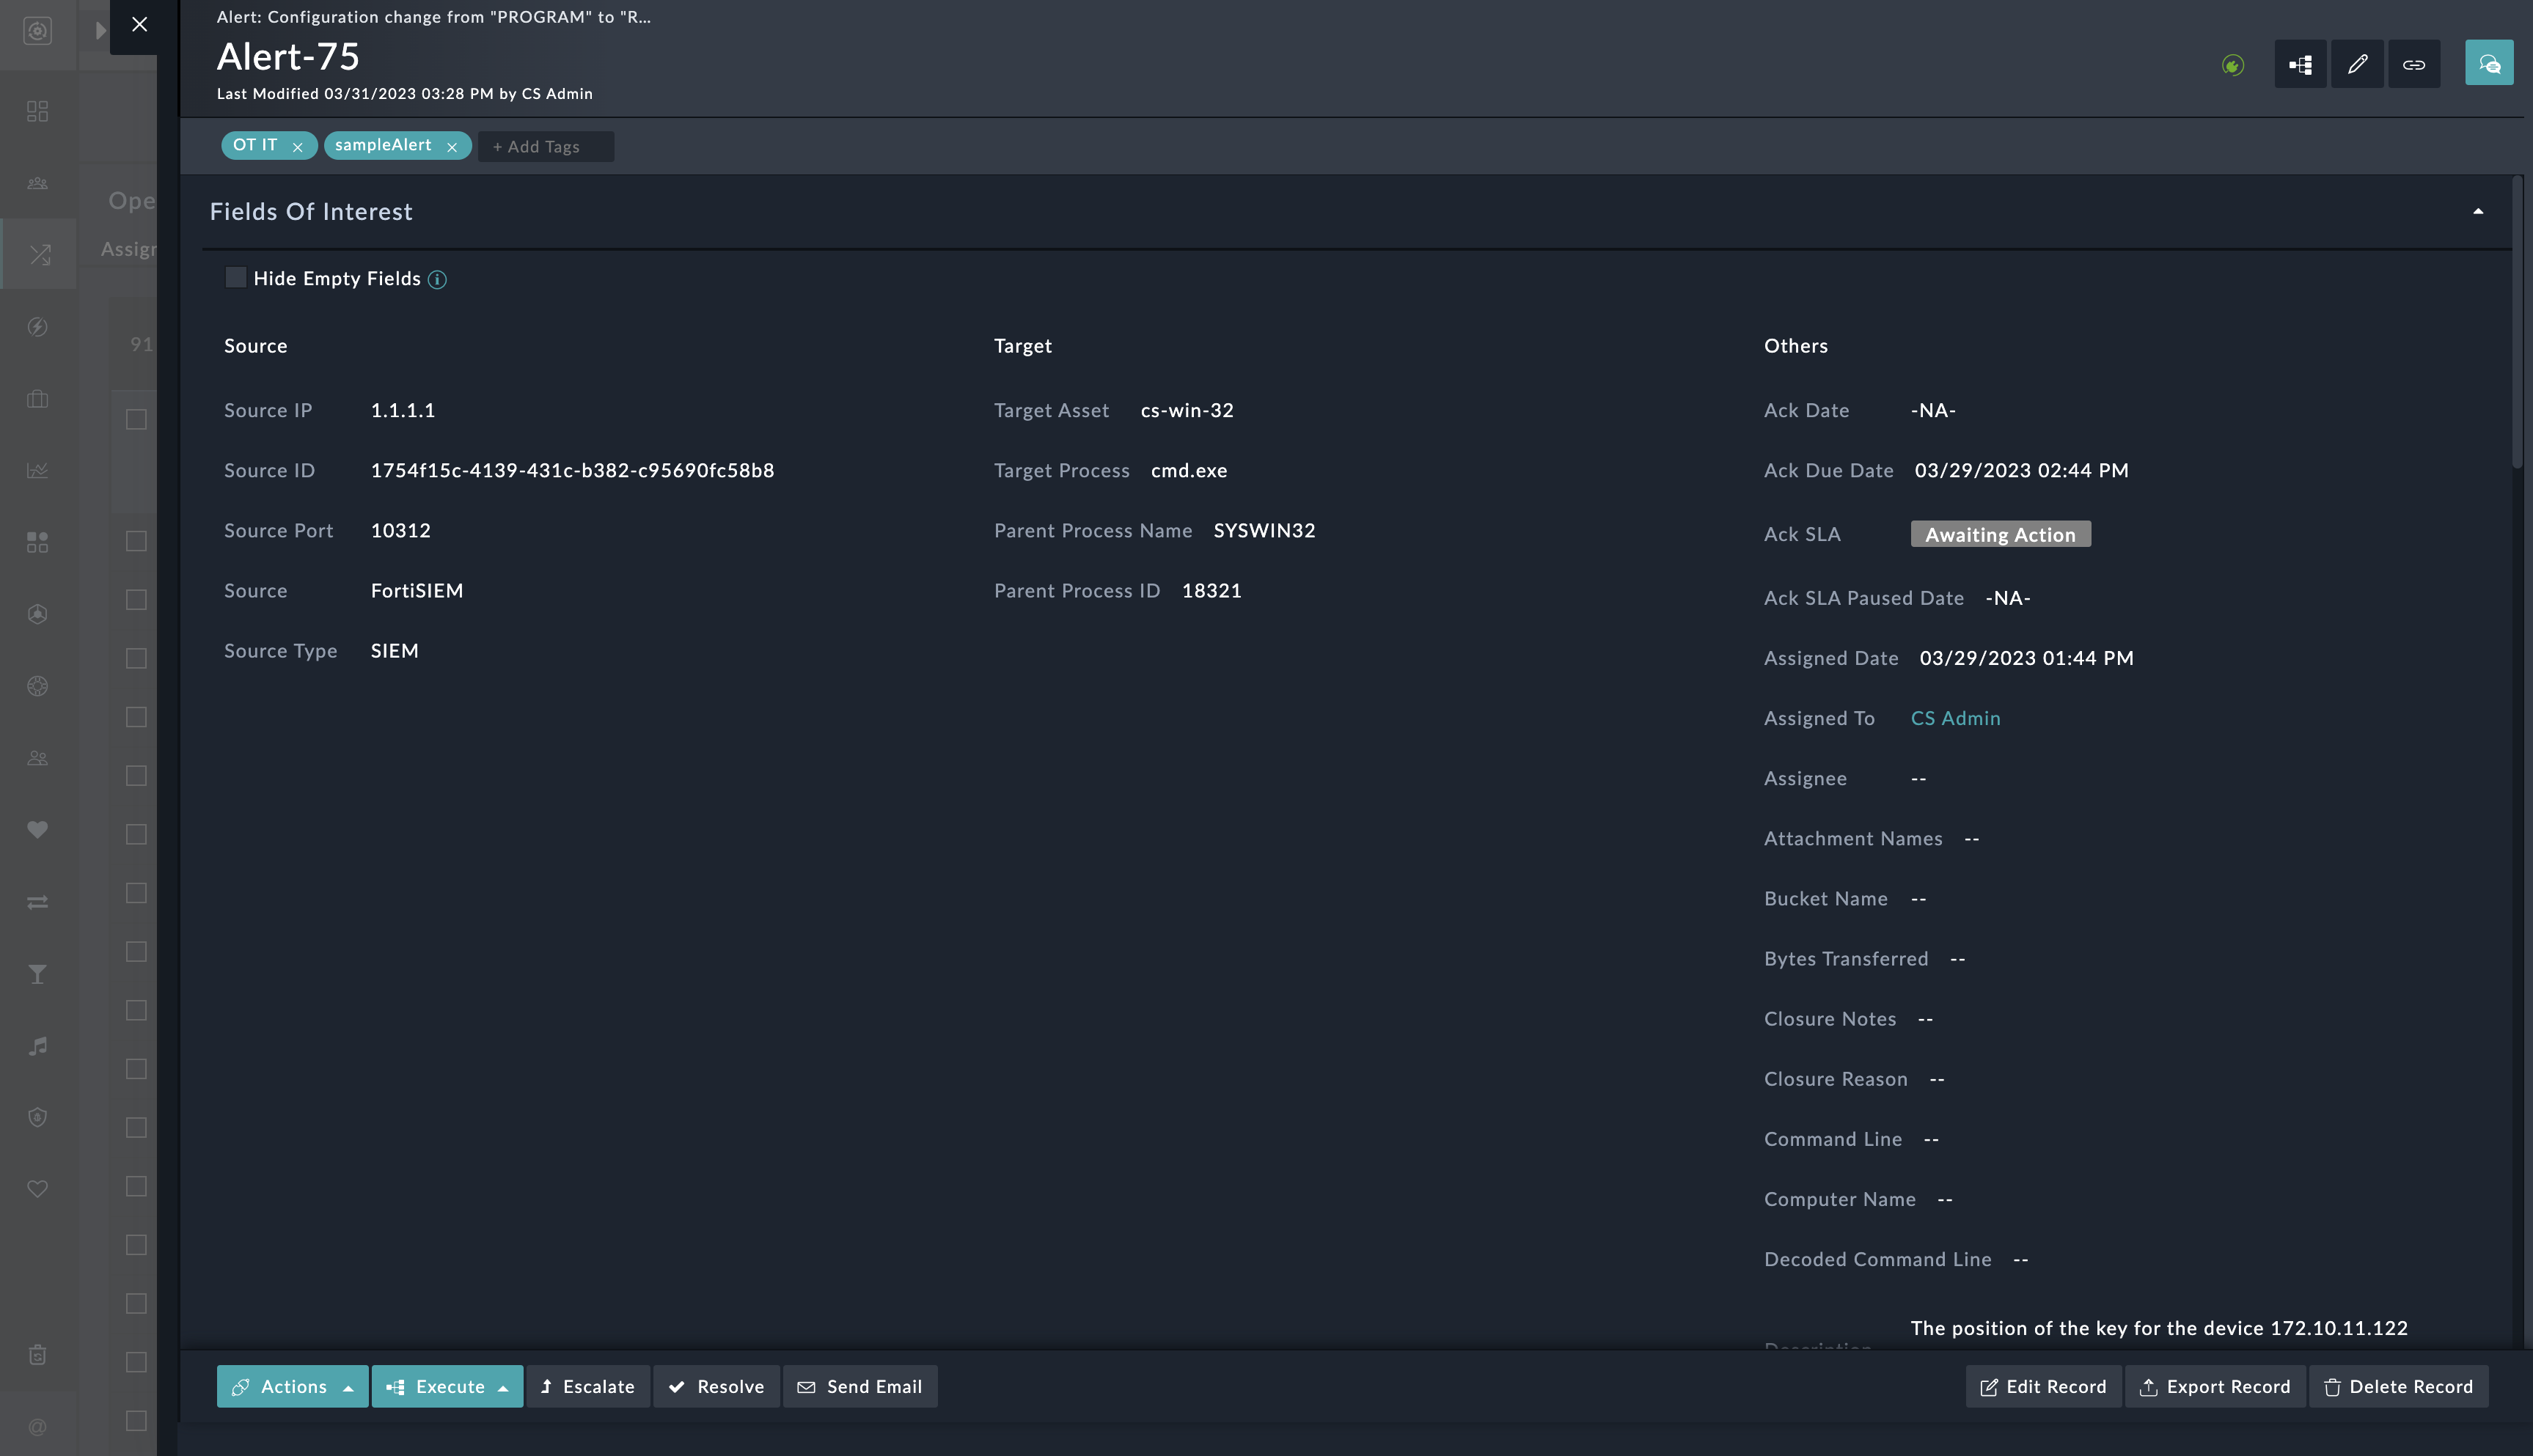Click the Delete Record button

tap(2398, 1386)
